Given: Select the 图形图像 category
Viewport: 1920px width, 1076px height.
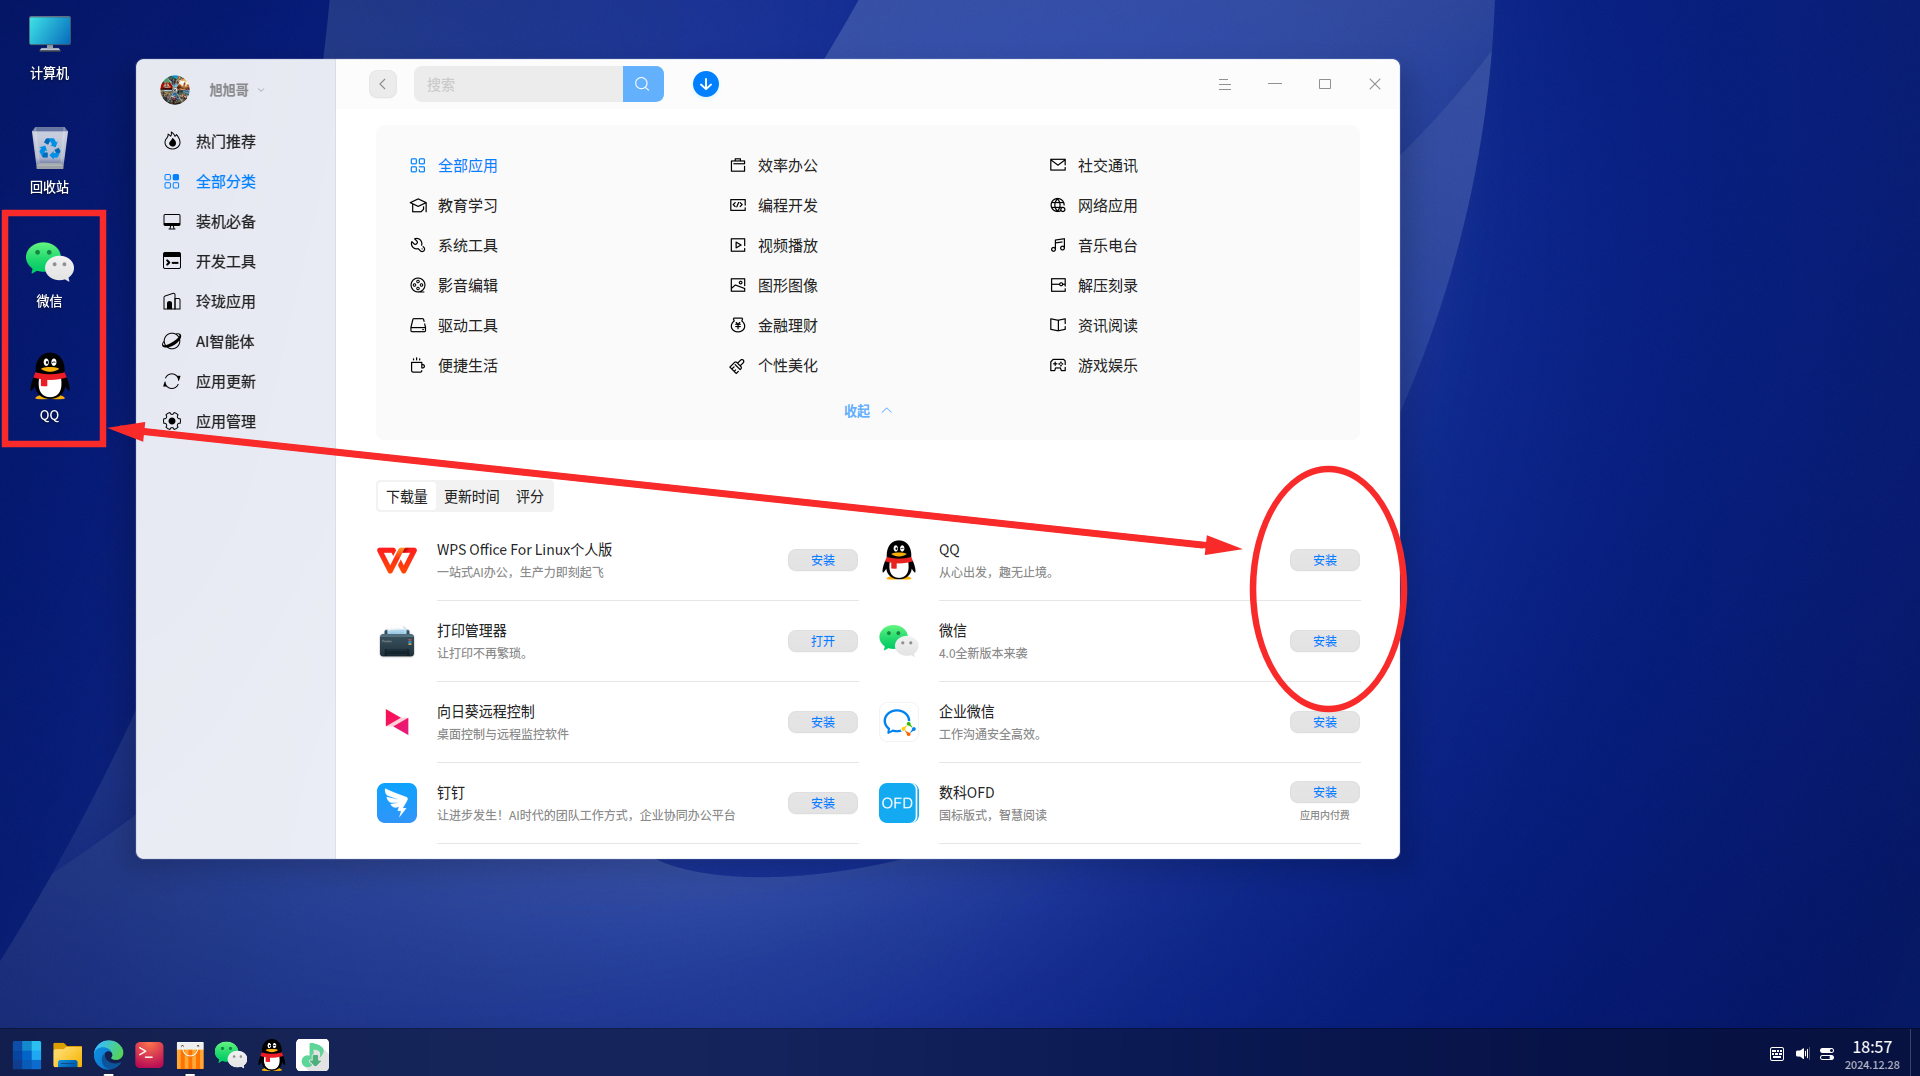Looking at the screenshot, I should [774, 285].
